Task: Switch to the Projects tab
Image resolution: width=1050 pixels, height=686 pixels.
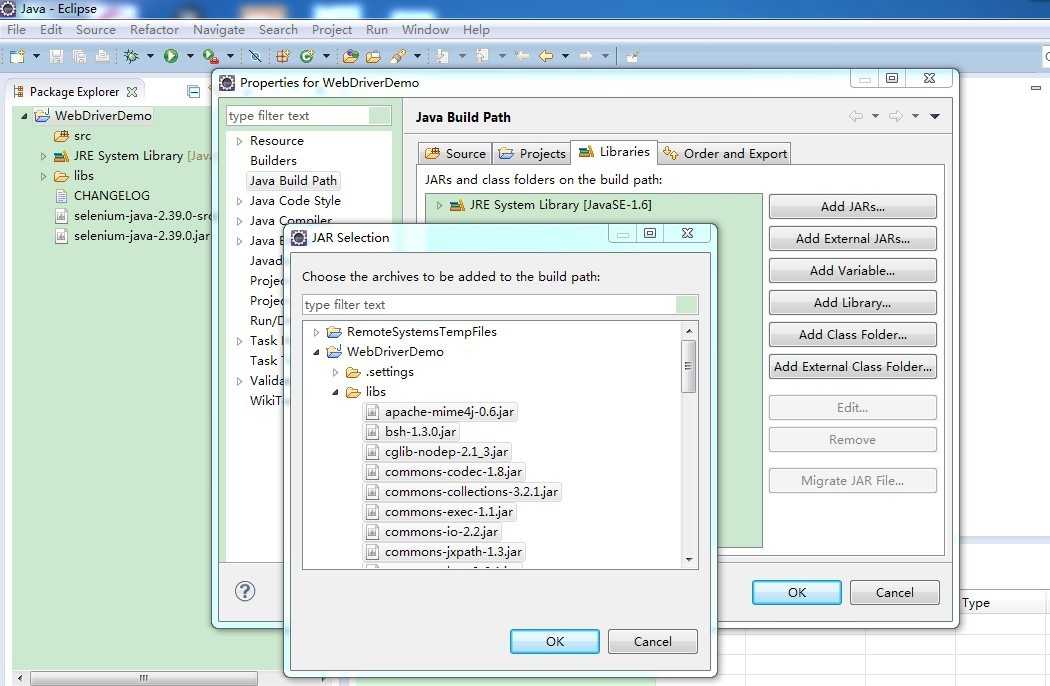Action: tap(532, 153)
